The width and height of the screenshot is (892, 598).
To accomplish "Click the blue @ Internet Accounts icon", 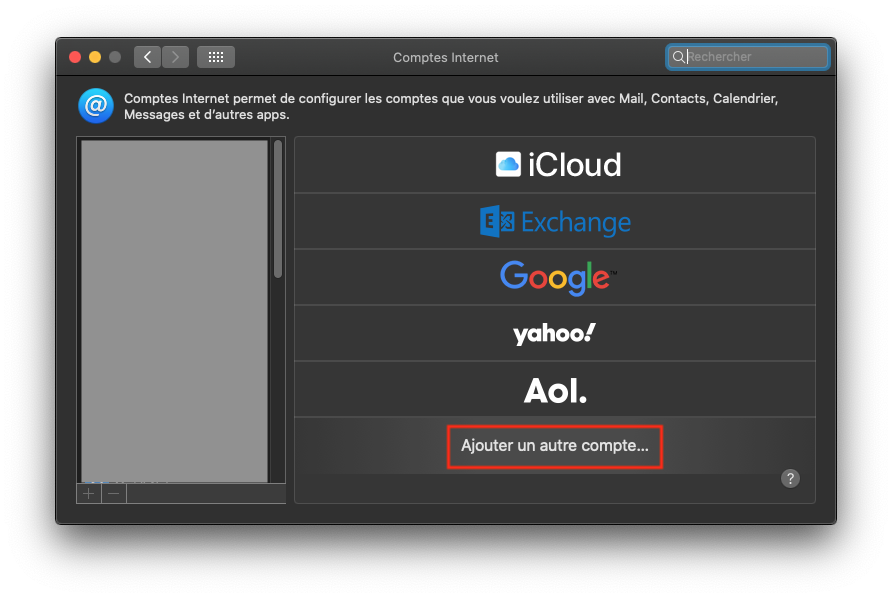I will click(x=96, y=105).
